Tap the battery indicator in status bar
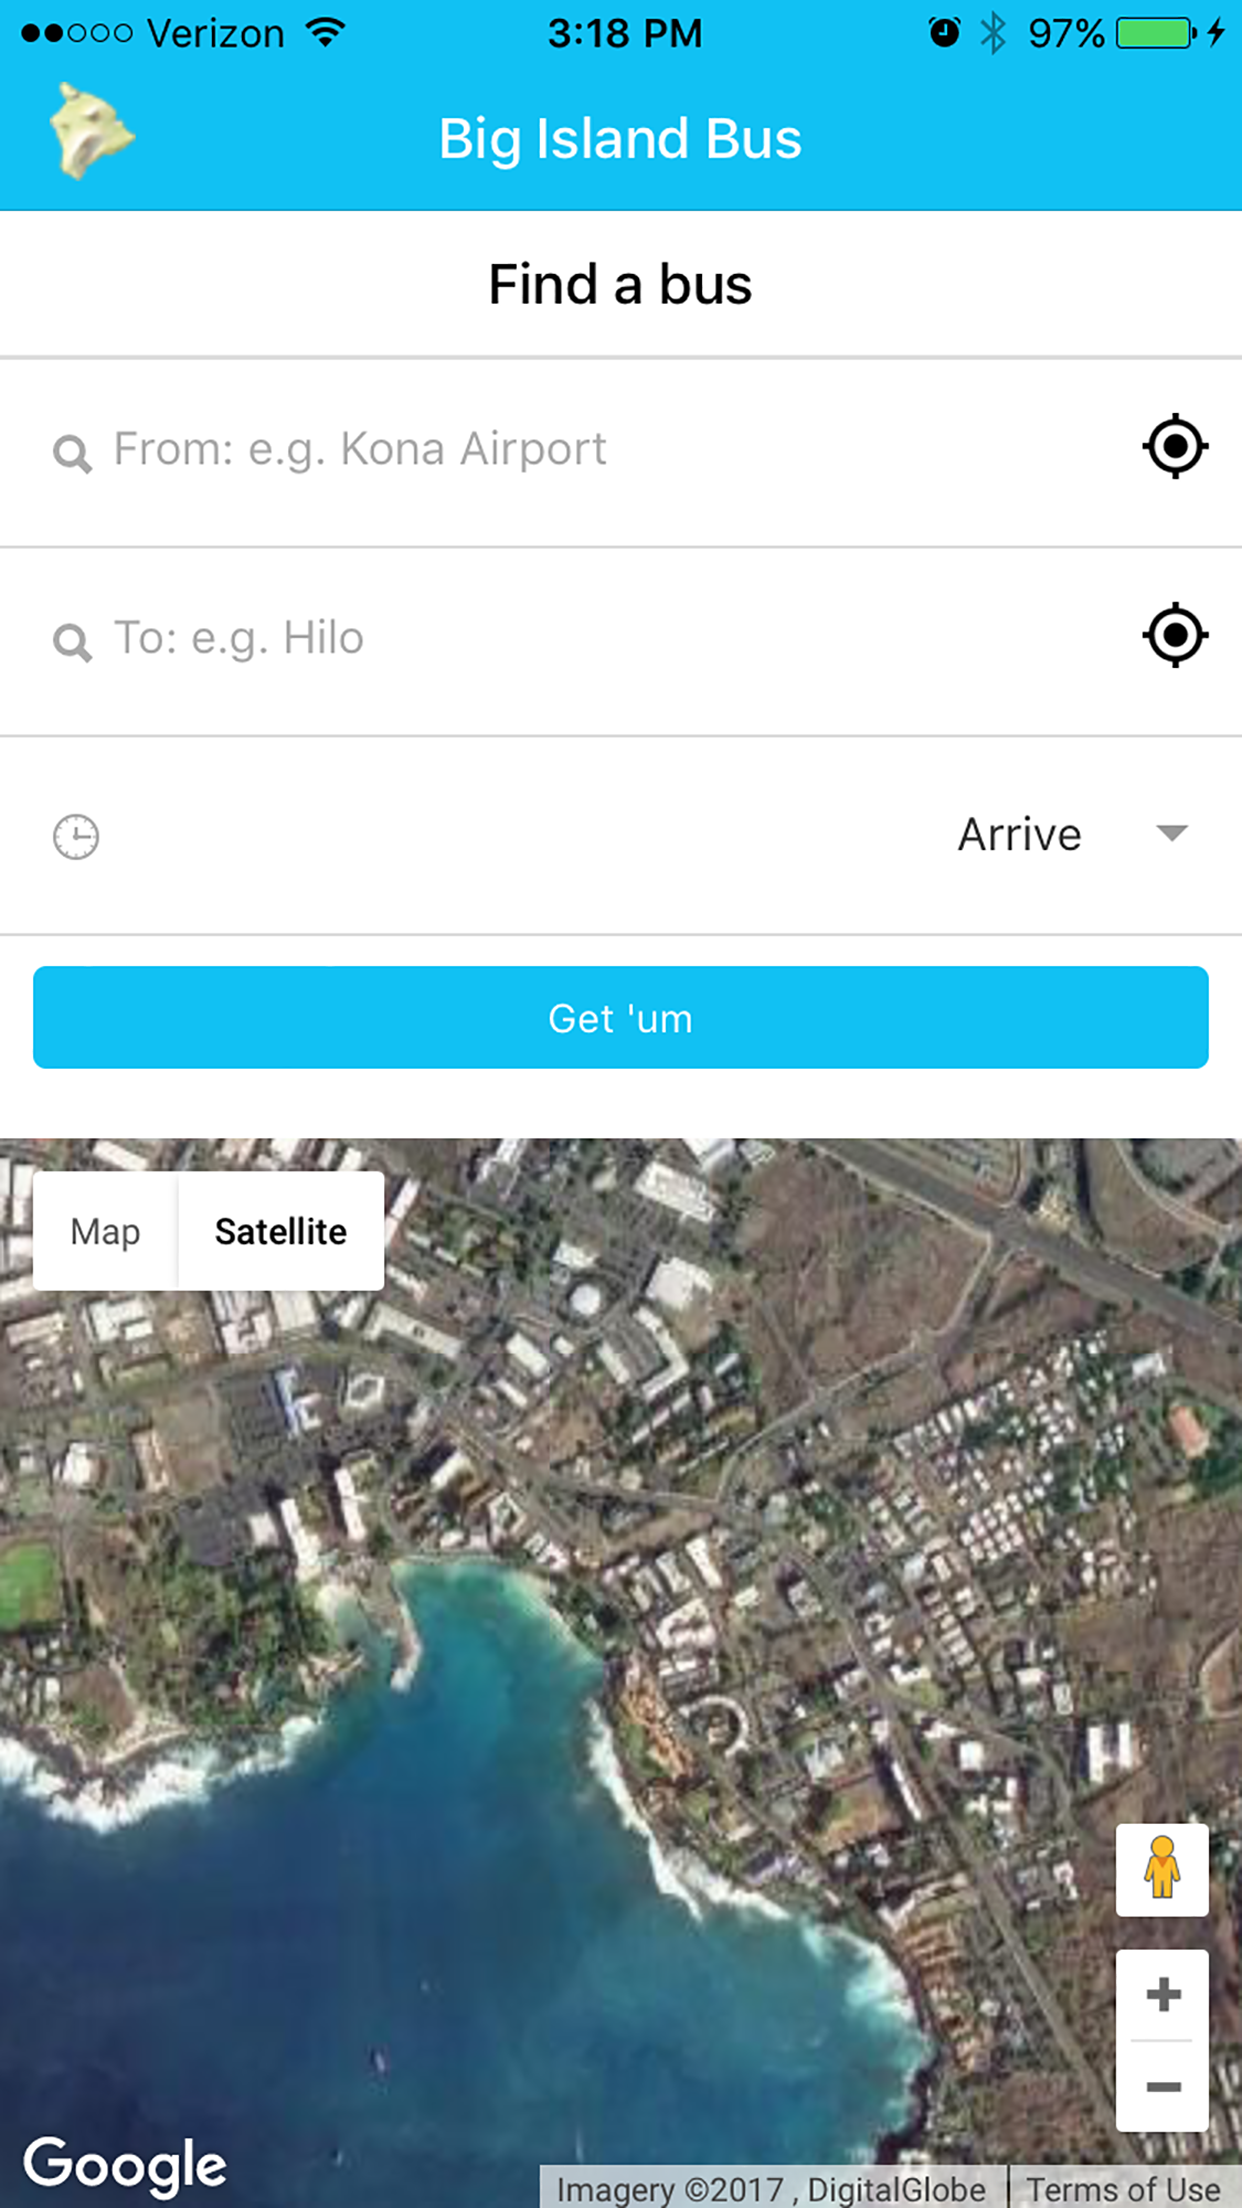Screen dimensions: 1242x2208 pyautogui.click(x=1156, y=34)
